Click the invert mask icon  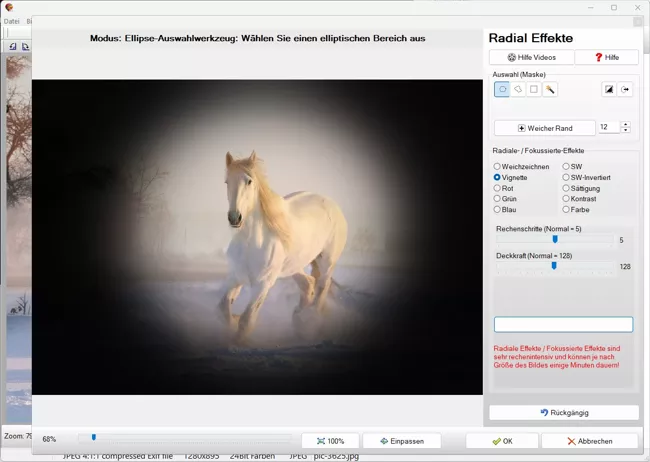pos(608,89)
